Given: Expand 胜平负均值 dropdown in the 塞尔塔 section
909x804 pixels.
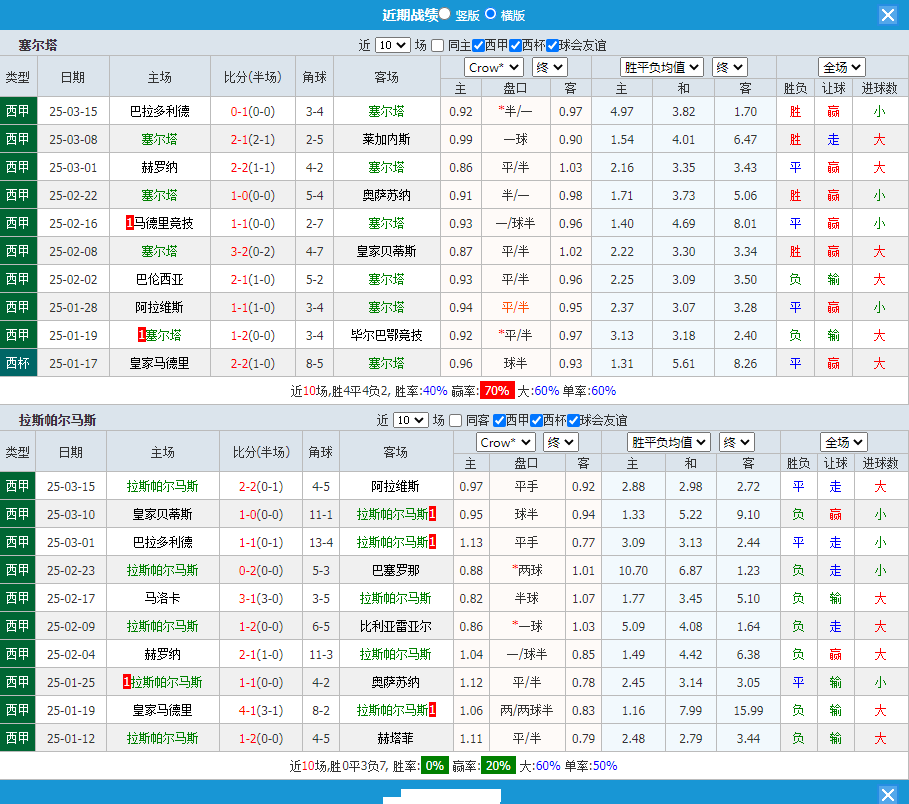Looking at the screenshot, I should (661, 67).
